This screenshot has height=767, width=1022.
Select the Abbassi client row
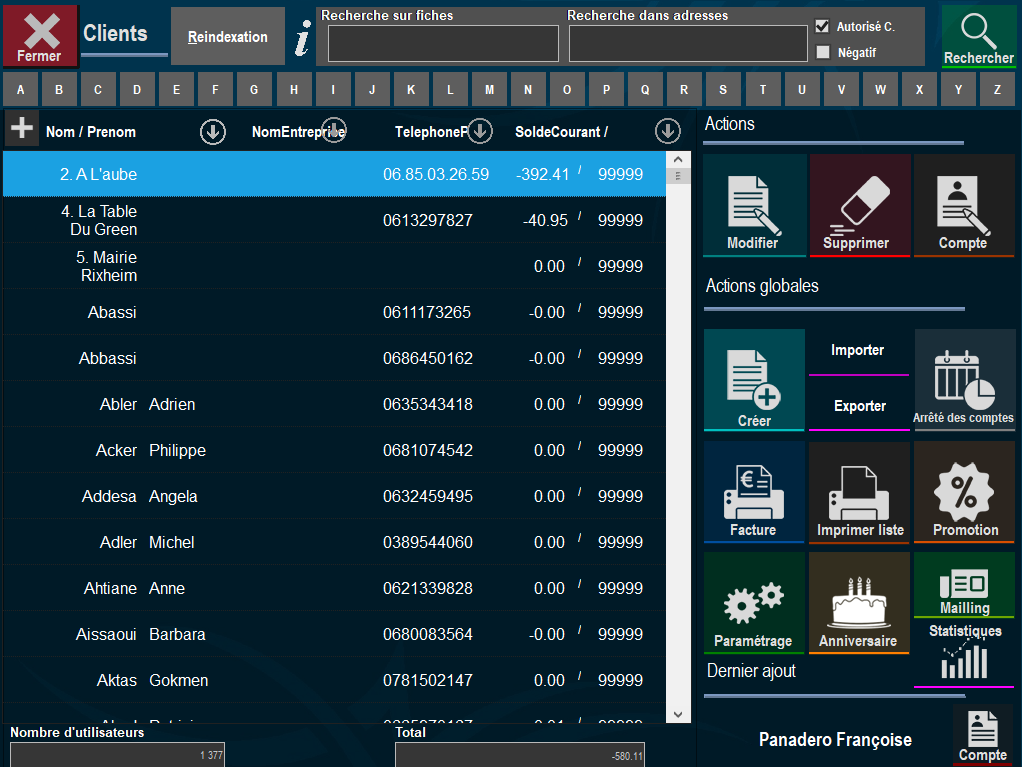(334, 358)
